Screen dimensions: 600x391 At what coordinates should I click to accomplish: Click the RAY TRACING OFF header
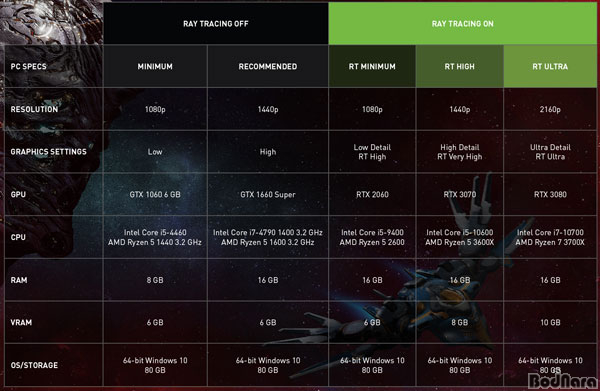tap(216, 23)
